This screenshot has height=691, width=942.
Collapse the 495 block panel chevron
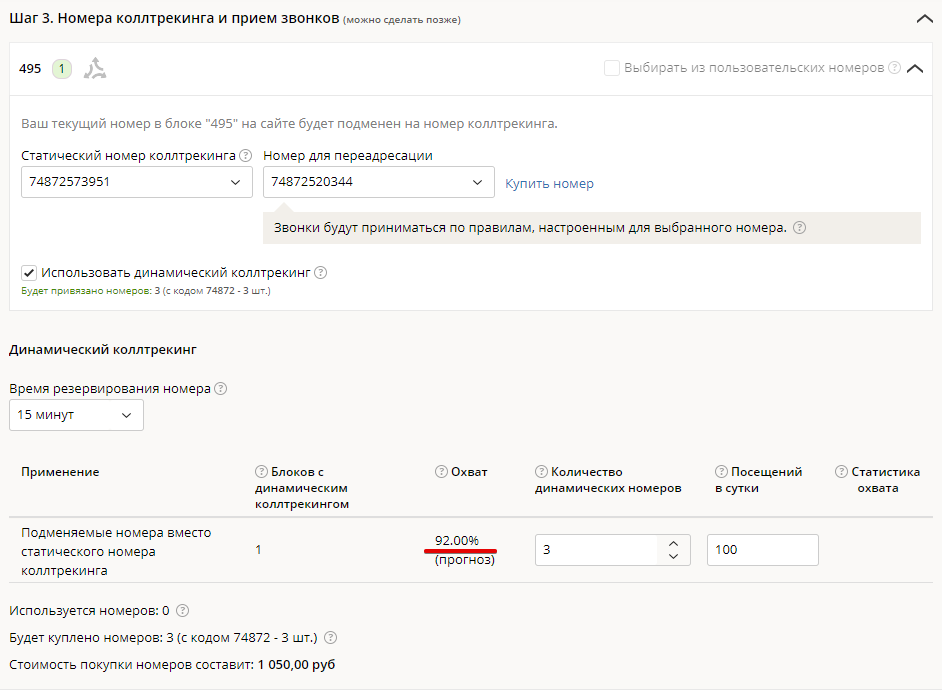(x=914, y=69)
